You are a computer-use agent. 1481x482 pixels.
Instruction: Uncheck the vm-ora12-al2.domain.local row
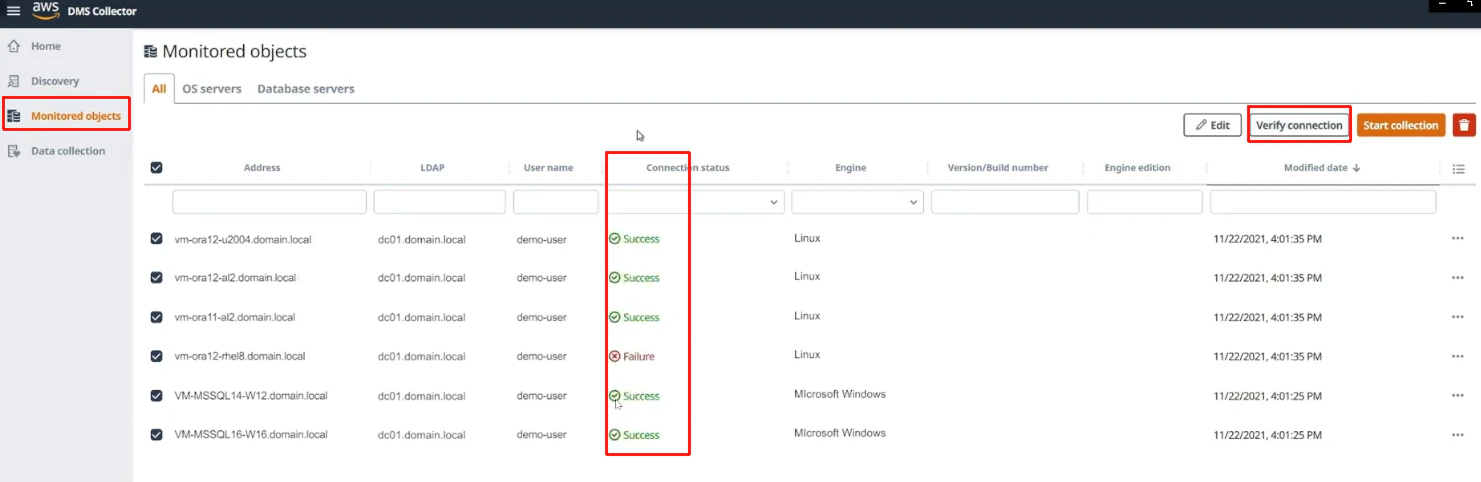[156, 278]
